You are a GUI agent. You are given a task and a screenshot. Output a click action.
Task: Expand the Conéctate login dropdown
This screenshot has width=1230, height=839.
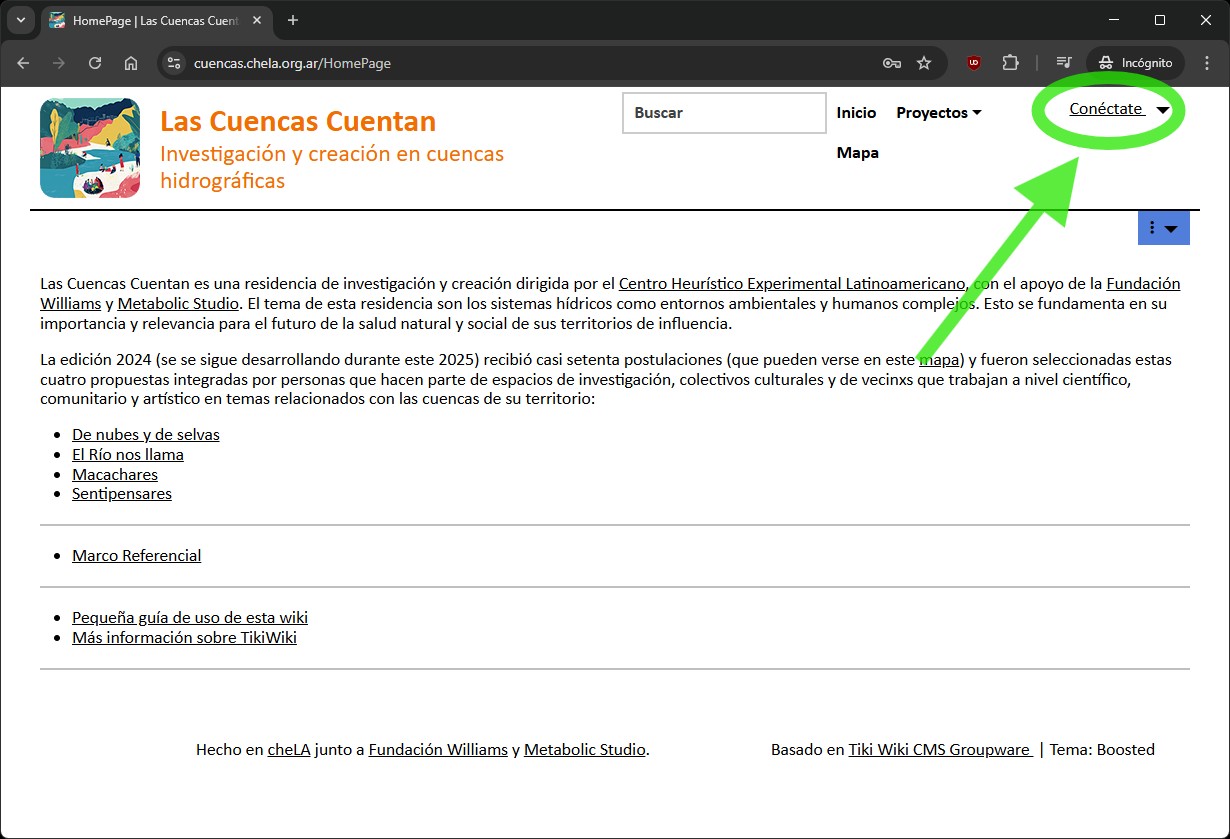pyautogui.click(x=1118, y=110)
